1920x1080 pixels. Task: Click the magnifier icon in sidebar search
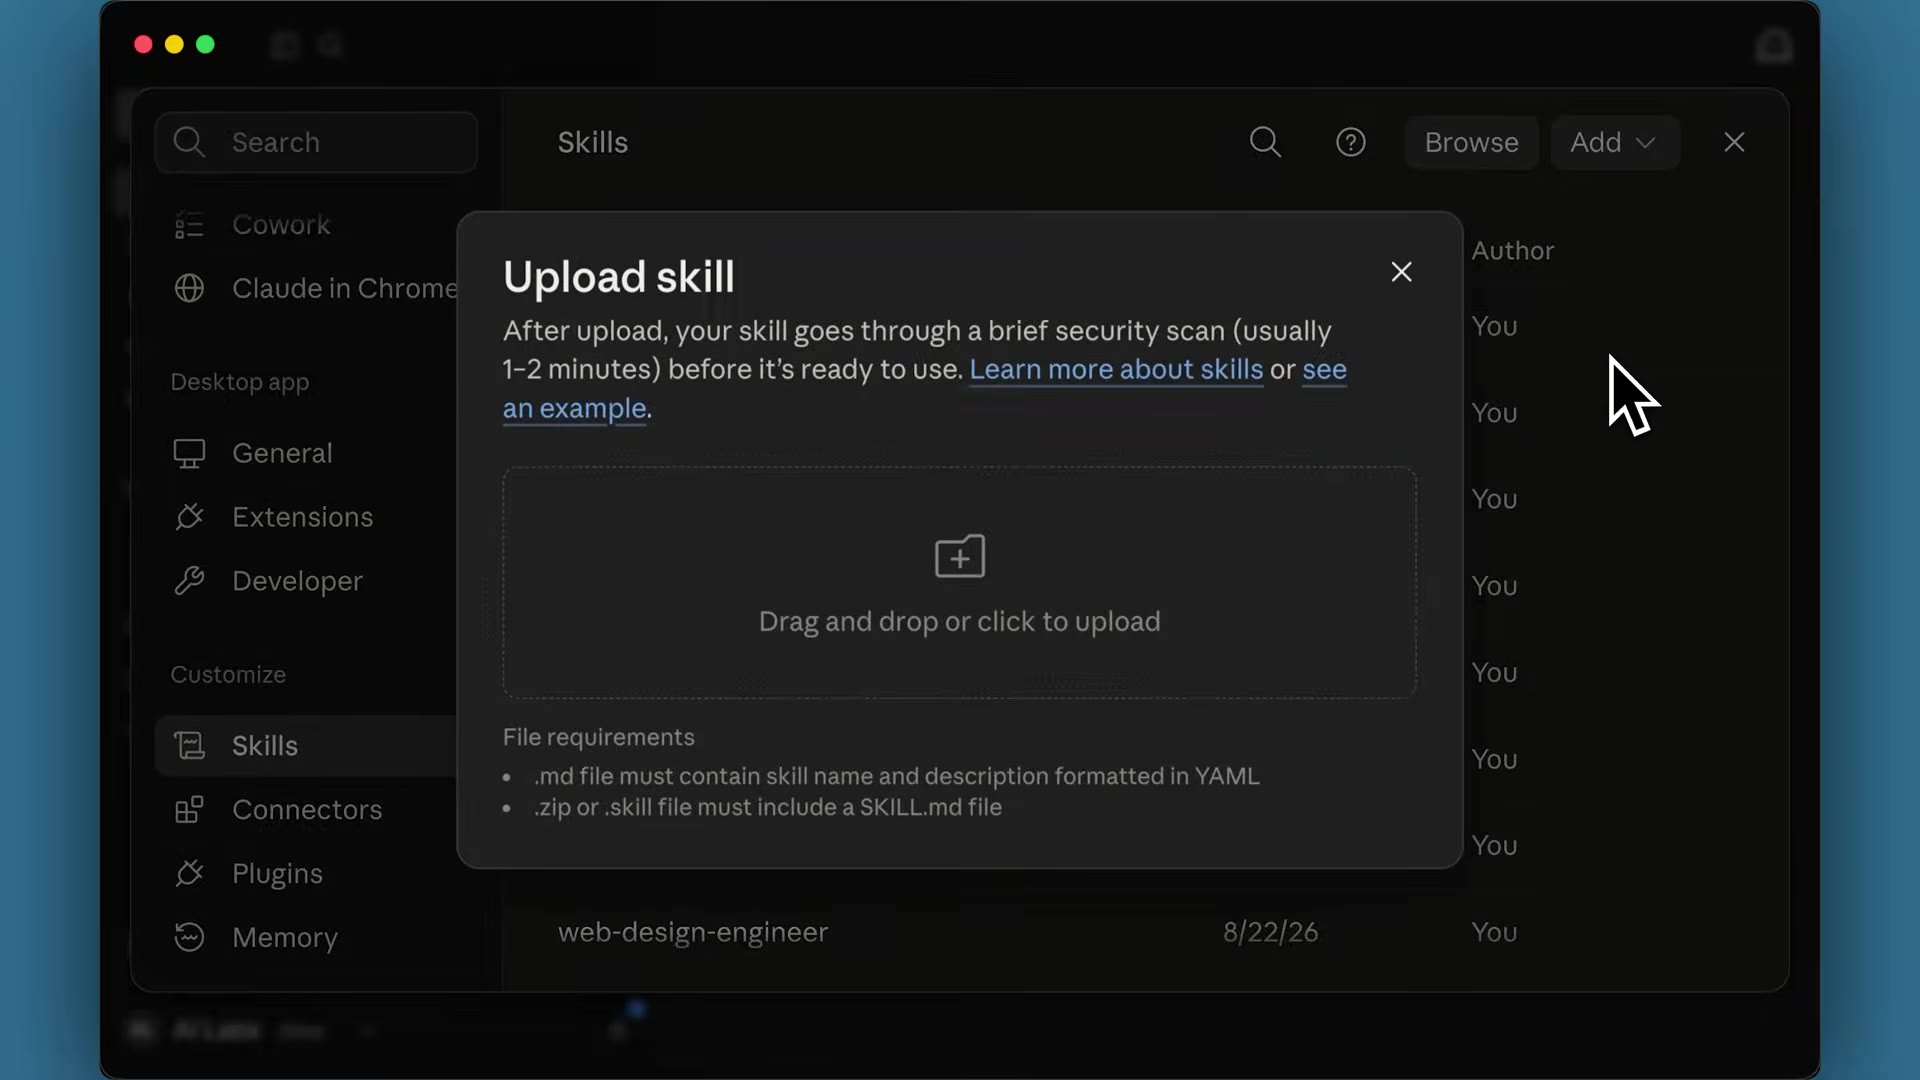click(189, 142)
